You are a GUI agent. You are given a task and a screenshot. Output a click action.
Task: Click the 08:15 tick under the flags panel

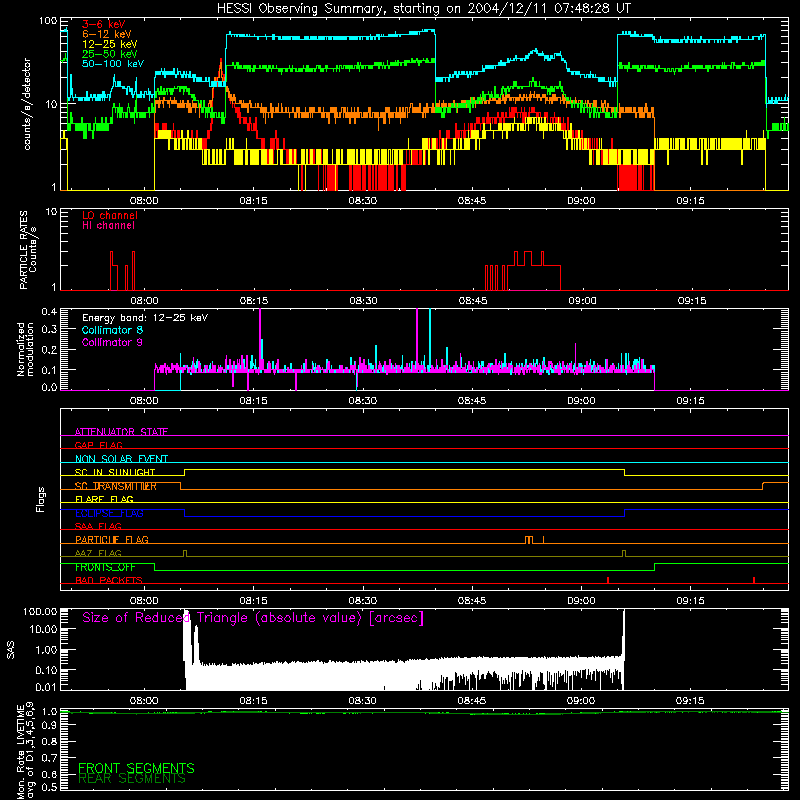click(254, 601)
